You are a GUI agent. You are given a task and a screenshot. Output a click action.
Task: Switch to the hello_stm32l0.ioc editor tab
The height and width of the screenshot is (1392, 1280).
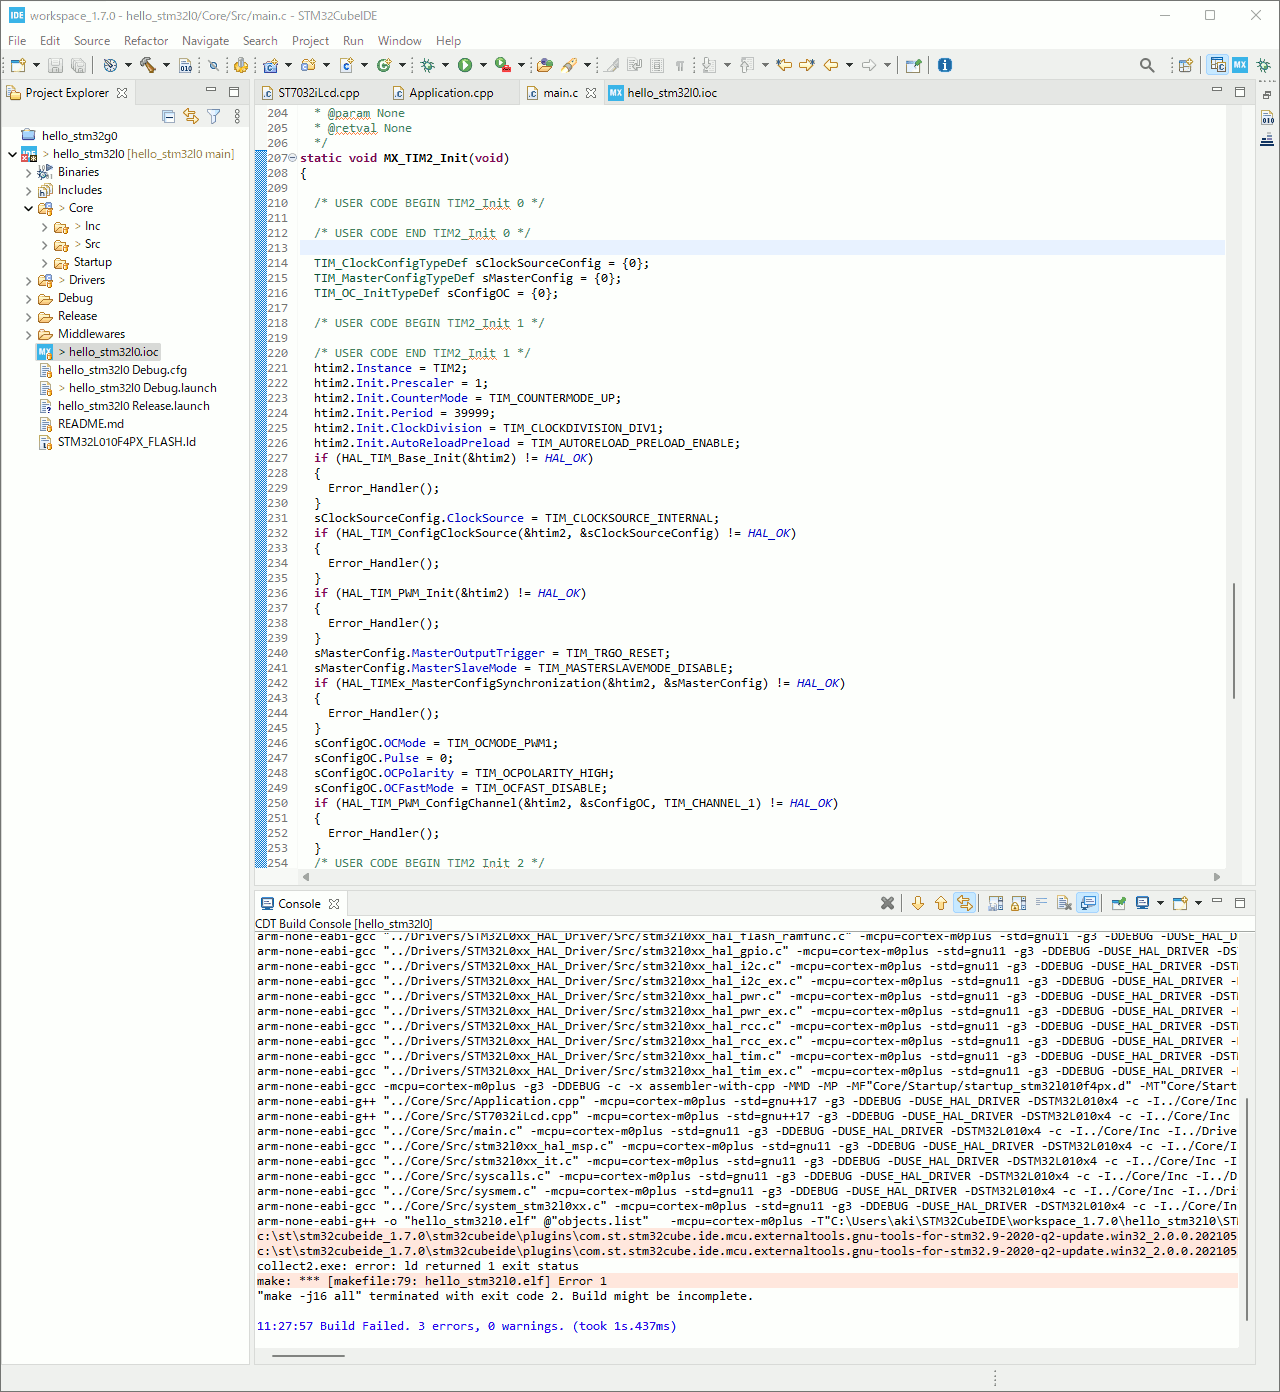(x=672, y=93)
